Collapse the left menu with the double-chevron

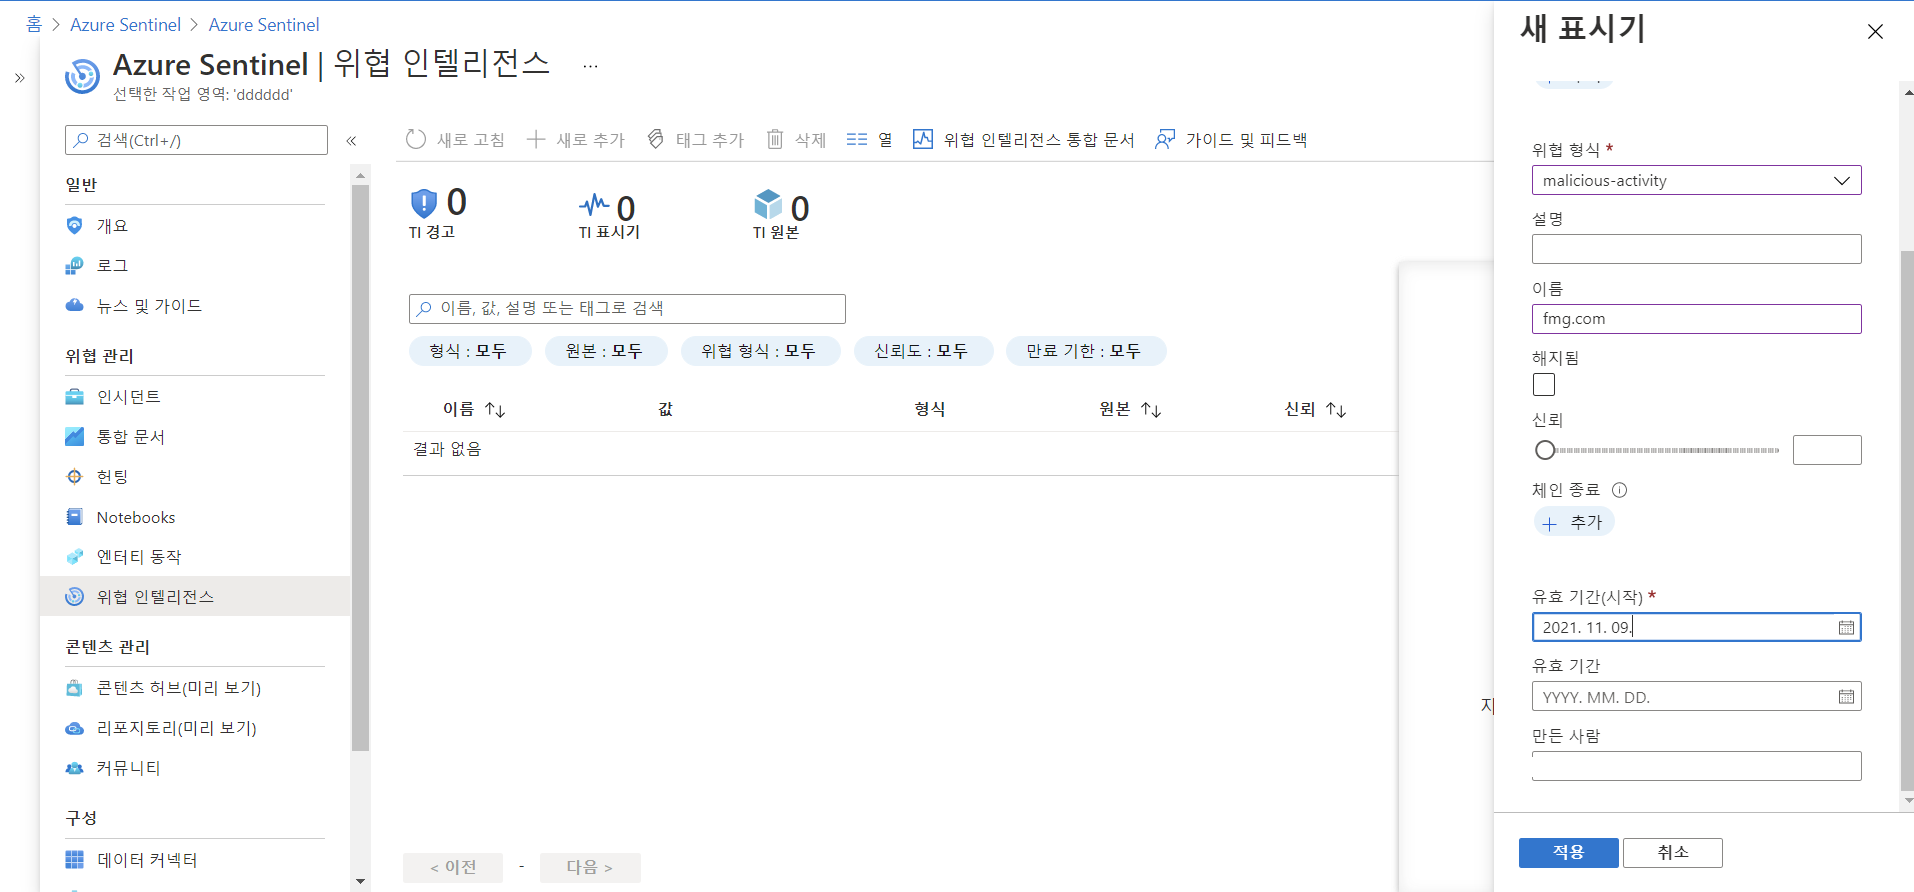point(352,141)
